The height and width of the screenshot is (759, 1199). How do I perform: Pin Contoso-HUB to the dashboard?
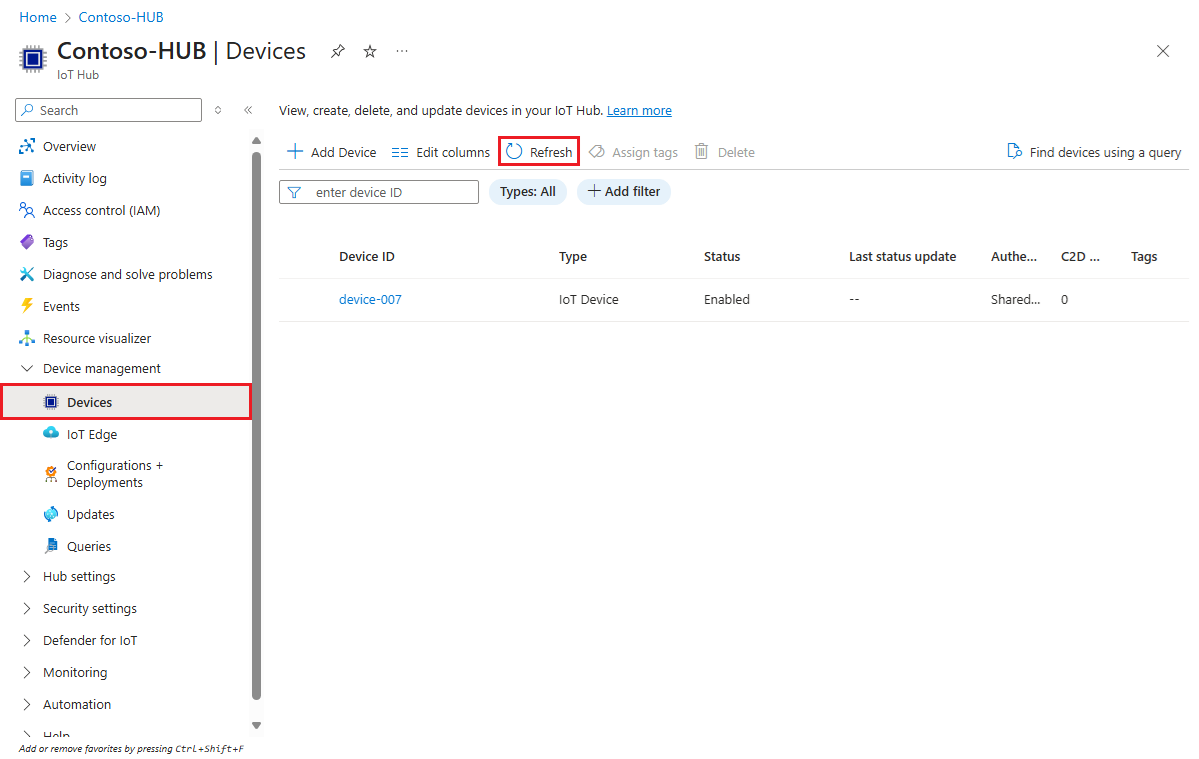point(337,51)
